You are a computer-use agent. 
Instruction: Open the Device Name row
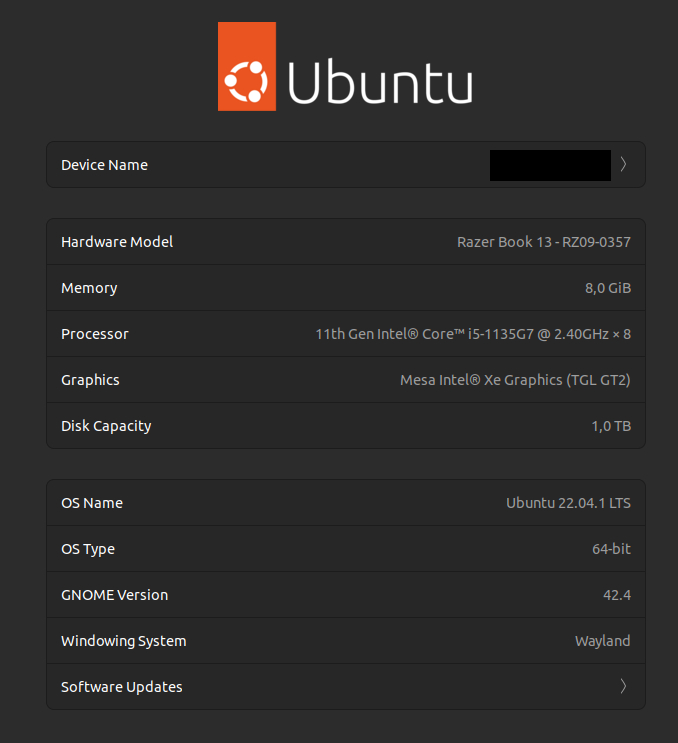pyautogui.click(x=346, y=164)
